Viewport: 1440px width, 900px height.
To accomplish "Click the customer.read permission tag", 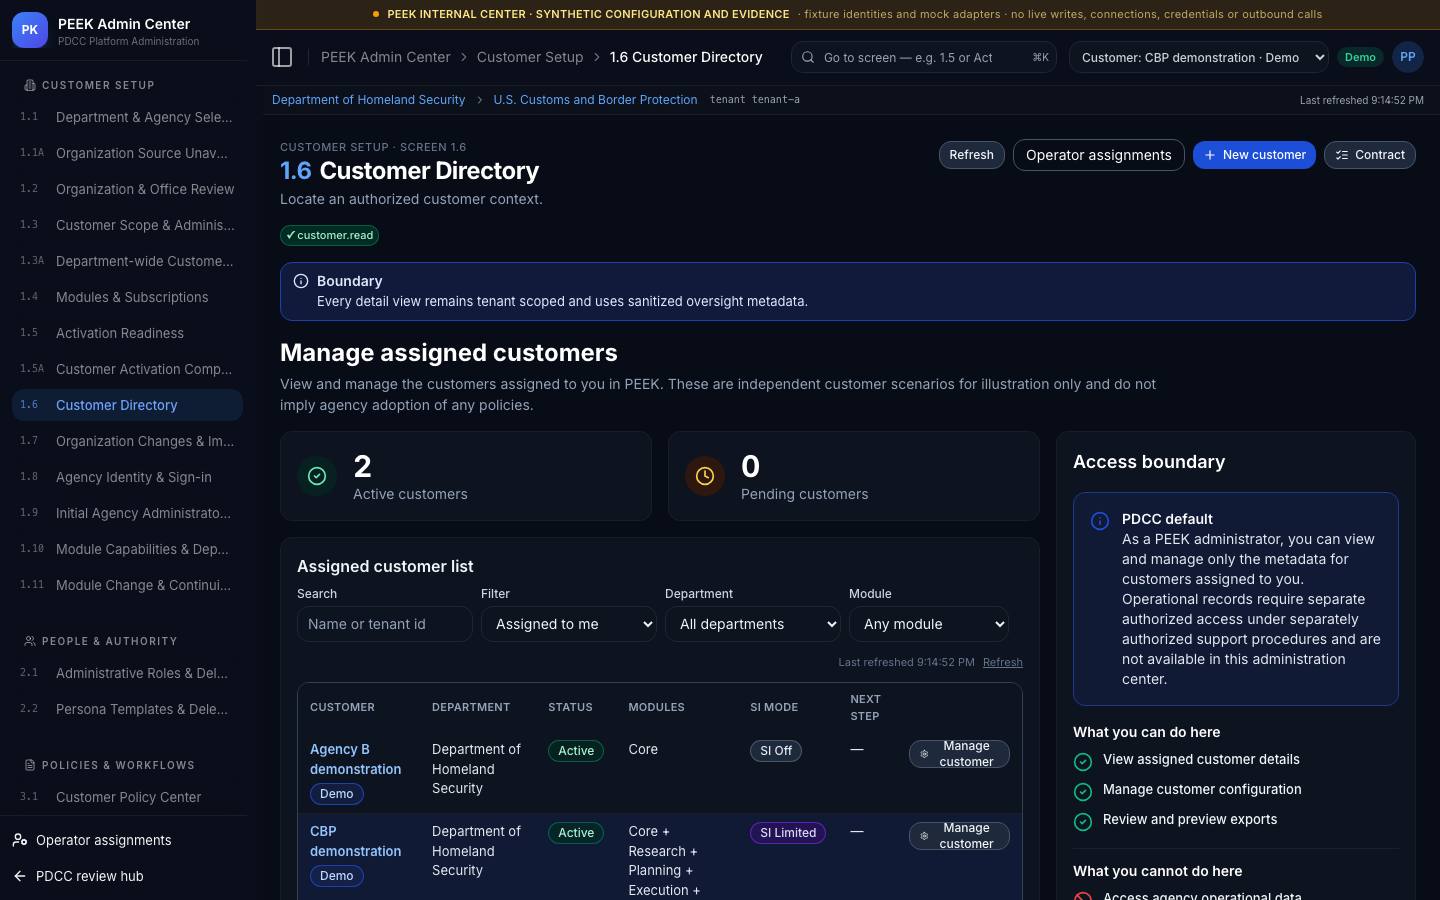I will pos(329,235).
